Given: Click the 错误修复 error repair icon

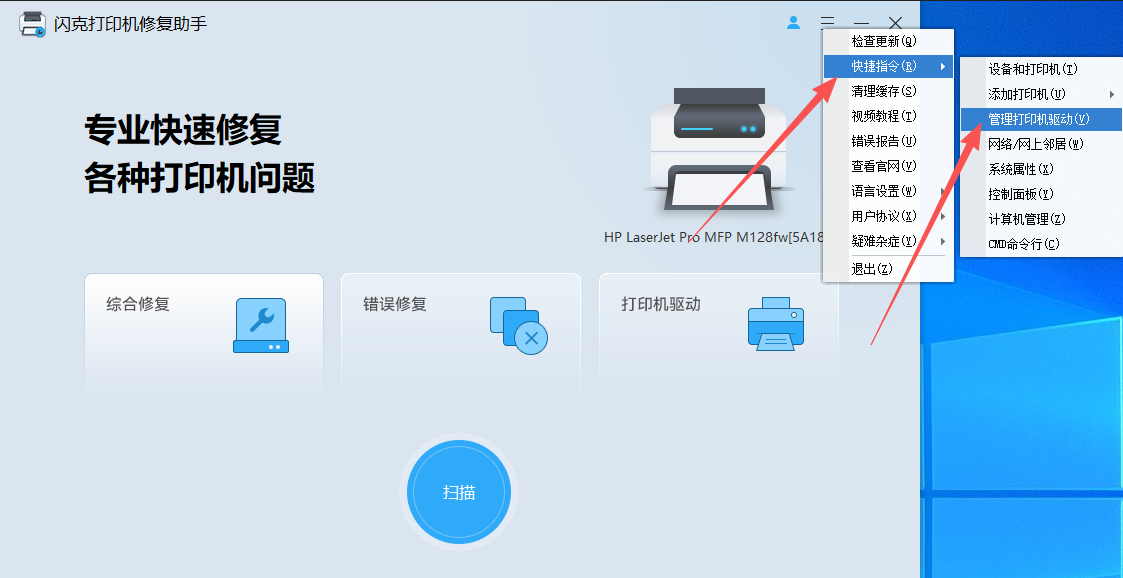Looking at the screenshot, I should click(x=520, y=323).
